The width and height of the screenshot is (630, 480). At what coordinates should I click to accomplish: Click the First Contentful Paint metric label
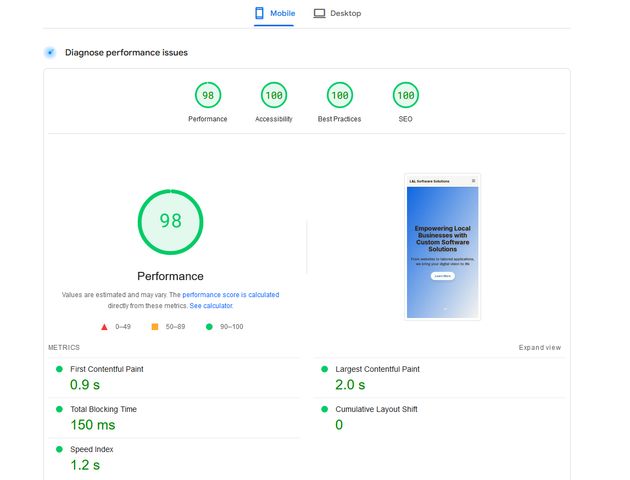[106, 369]
